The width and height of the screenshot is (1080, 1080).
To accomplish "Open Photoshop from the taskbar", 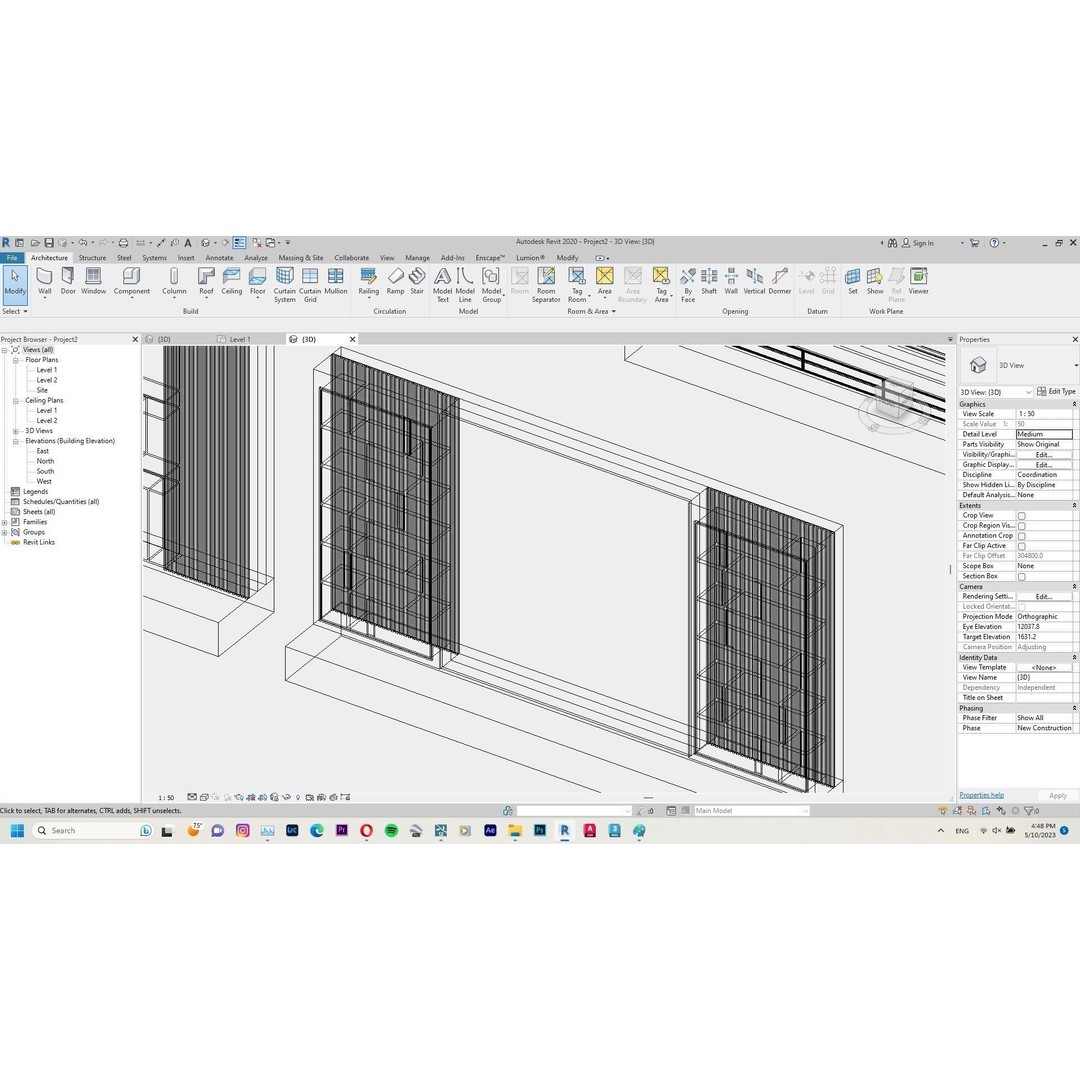I will 540,831.
